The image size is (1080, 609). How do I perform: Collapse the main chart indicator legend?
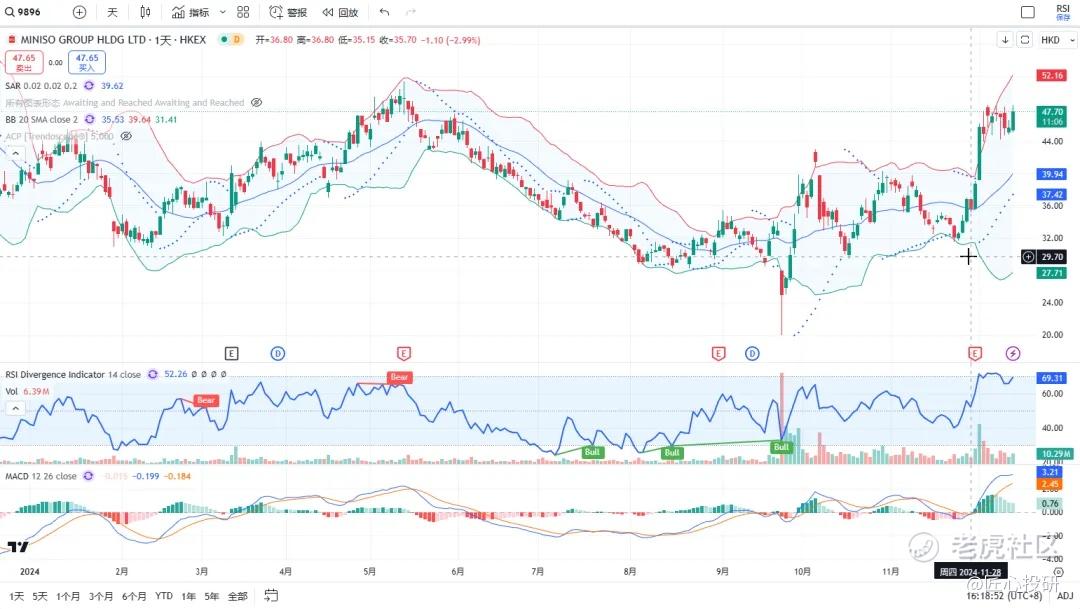pyautogui.click(x=15, y=153)
